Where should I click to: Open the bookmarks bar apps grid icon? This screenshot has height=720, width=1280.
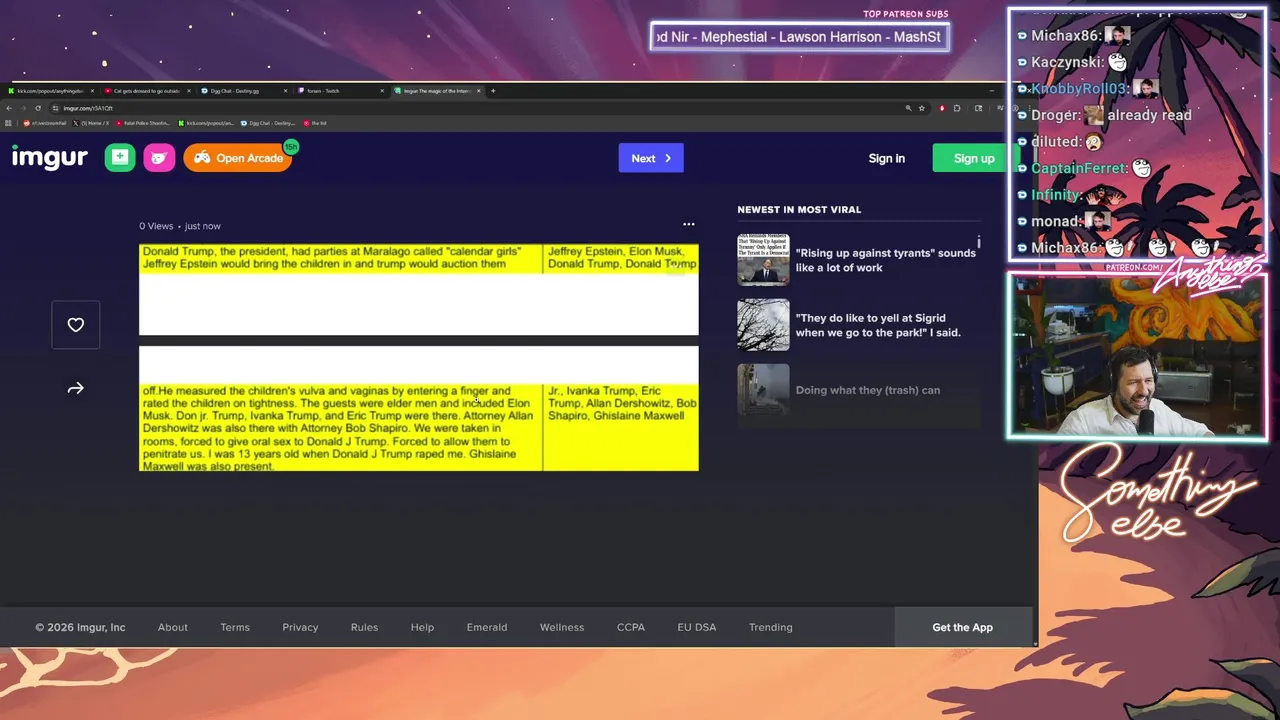tap(8, 123)
